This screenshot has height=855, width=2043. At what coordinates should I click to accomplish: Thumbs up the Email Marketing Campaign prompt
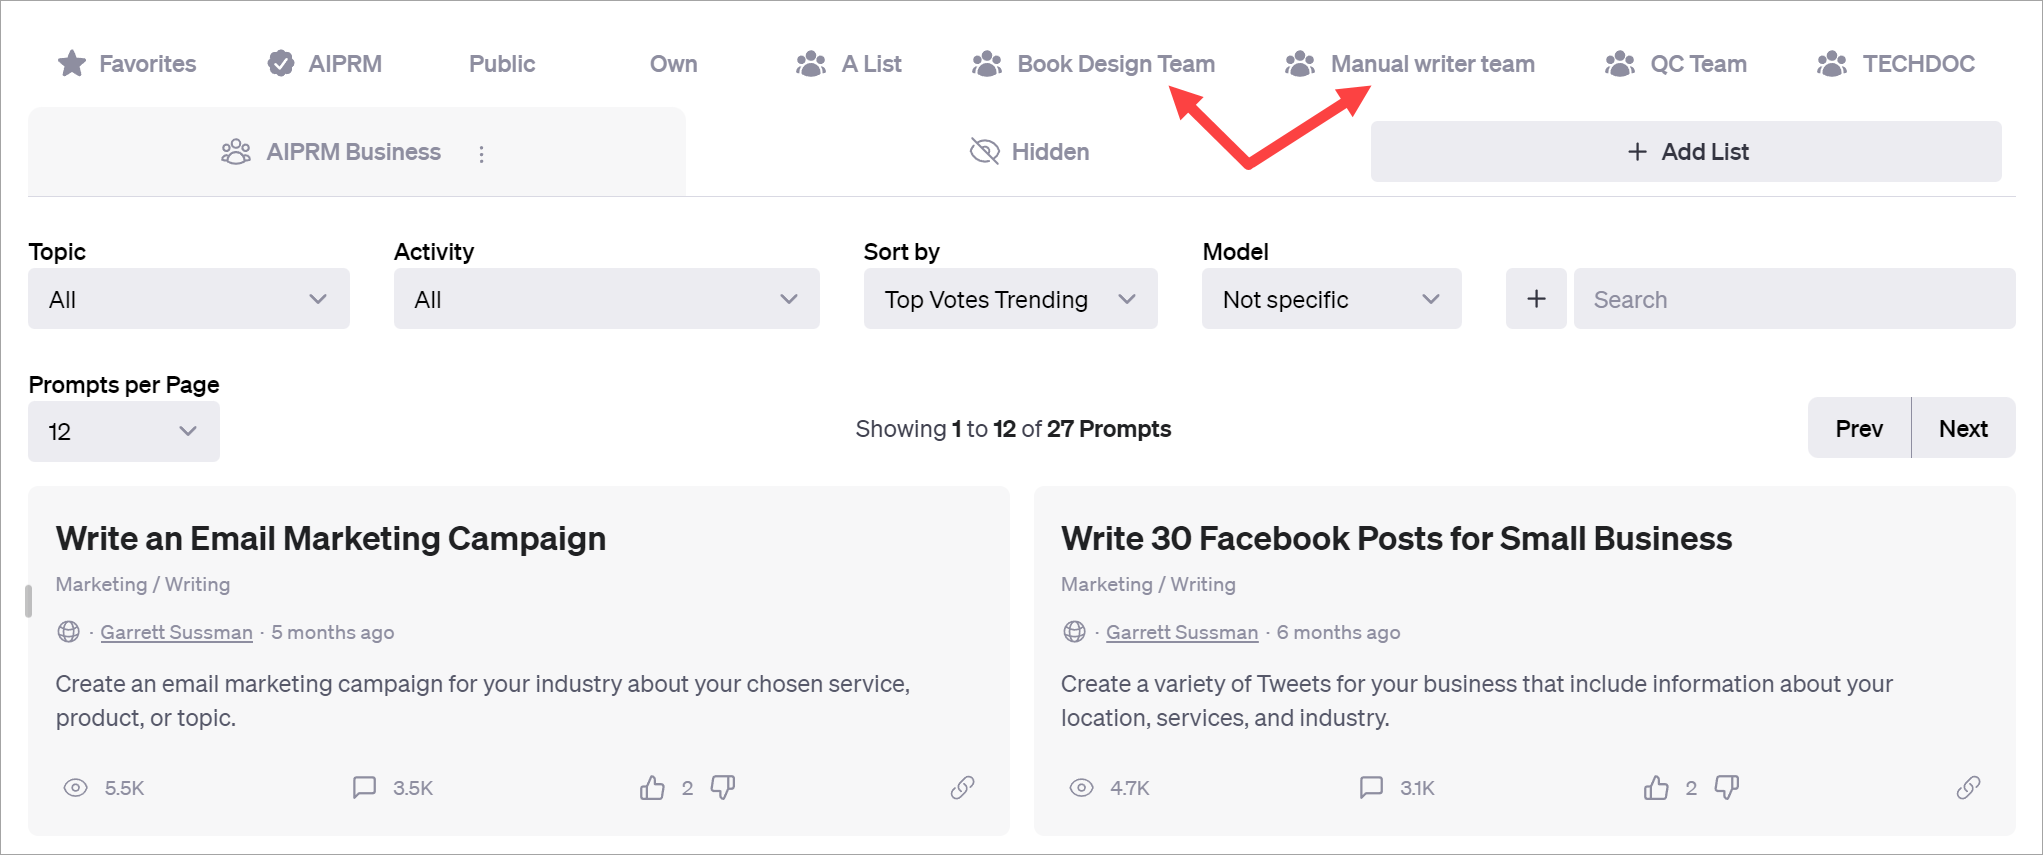click(652, 788)
